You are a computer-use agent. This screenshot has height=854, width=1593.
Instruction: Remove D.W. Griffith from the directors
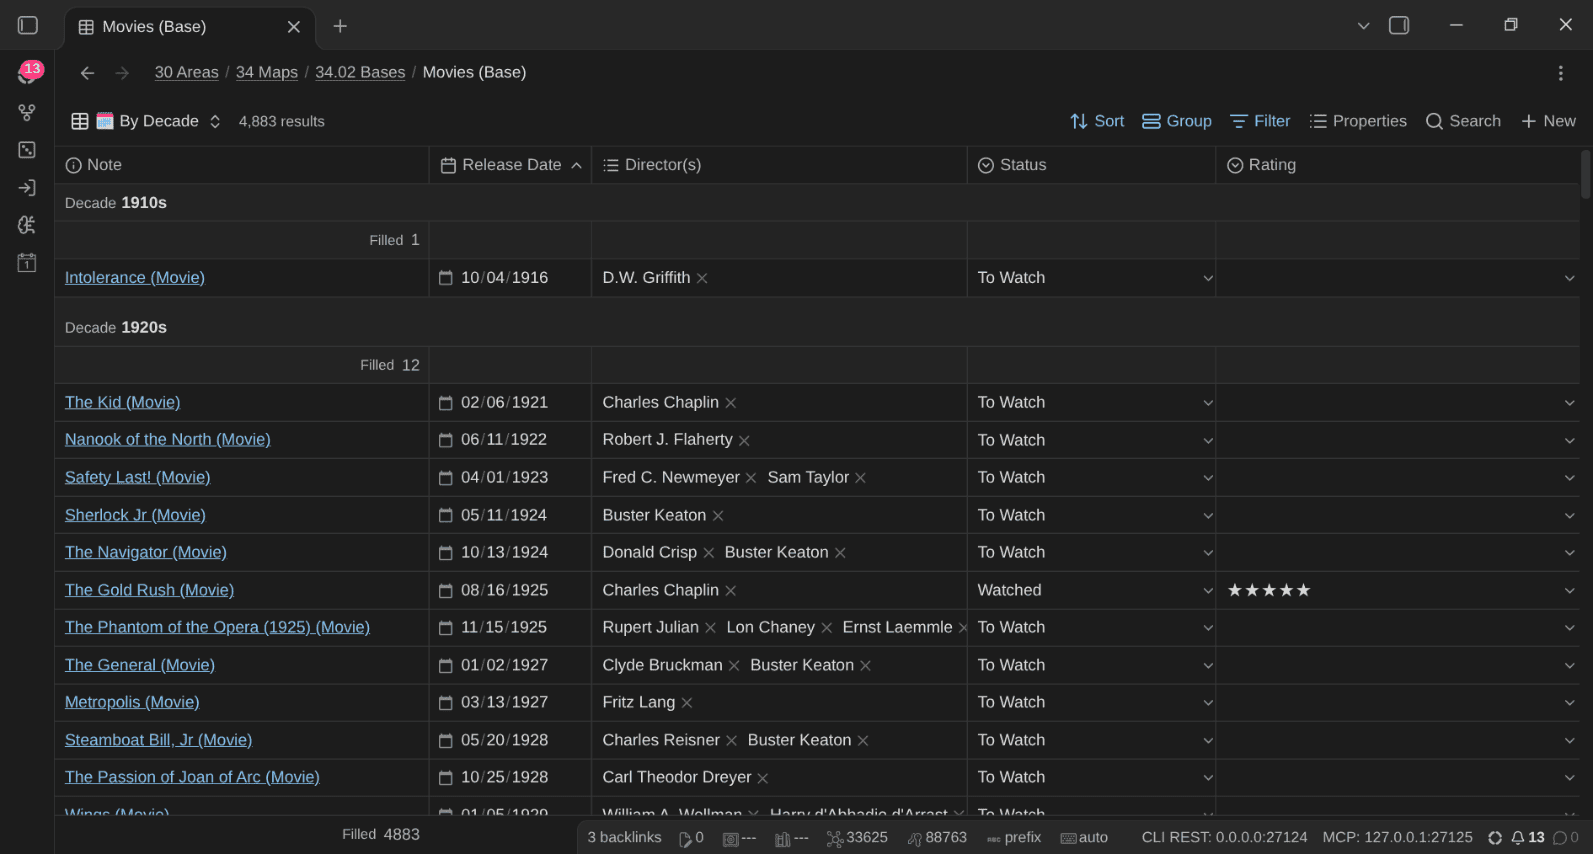click(702, 278)
